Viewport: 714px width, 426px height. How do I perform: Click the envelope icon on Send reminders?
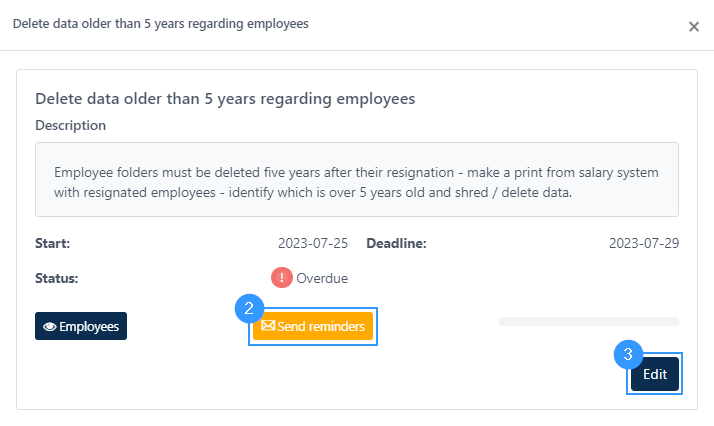(268, 325)
